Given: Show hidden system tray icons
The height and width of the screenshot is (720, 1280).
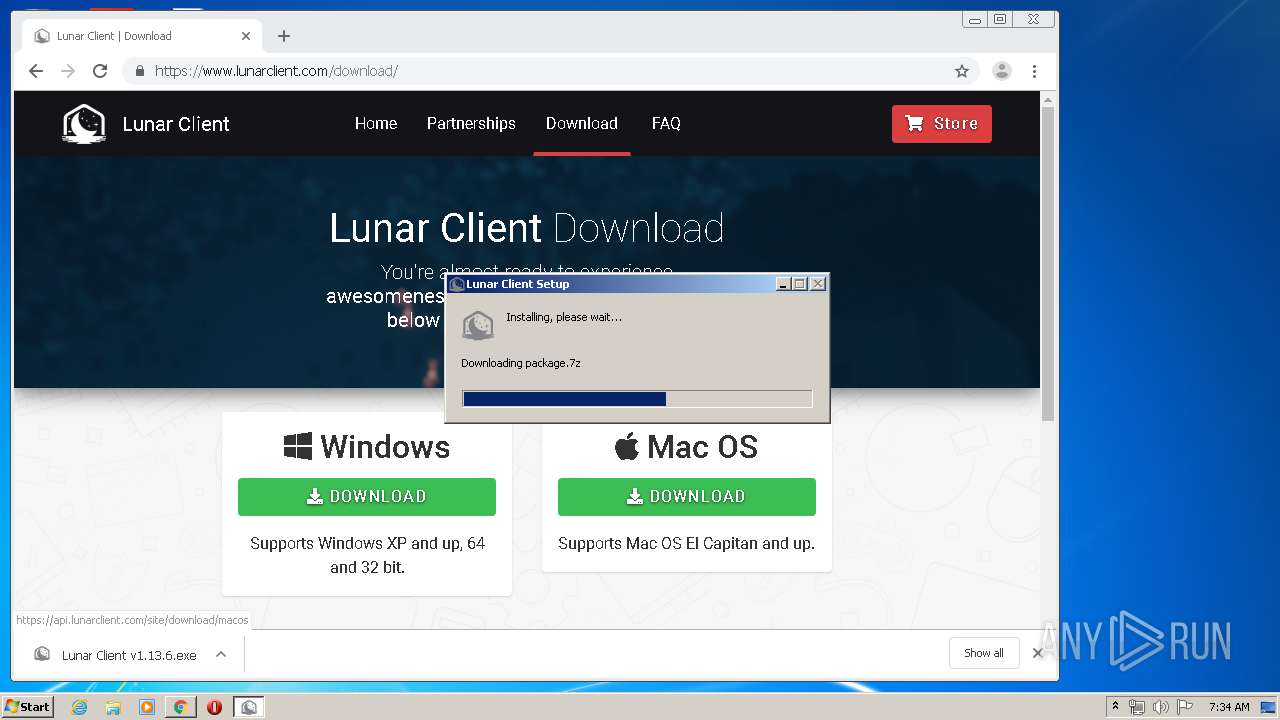Looking at the screenshot, I should tap(1115, 707).
